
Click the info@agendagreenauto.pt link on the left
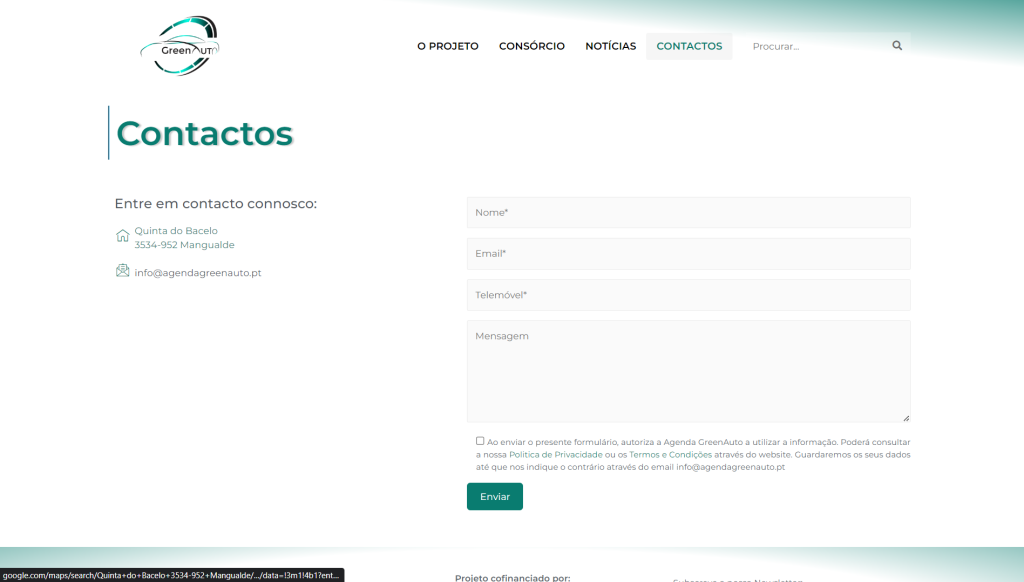tap(197, 272)
